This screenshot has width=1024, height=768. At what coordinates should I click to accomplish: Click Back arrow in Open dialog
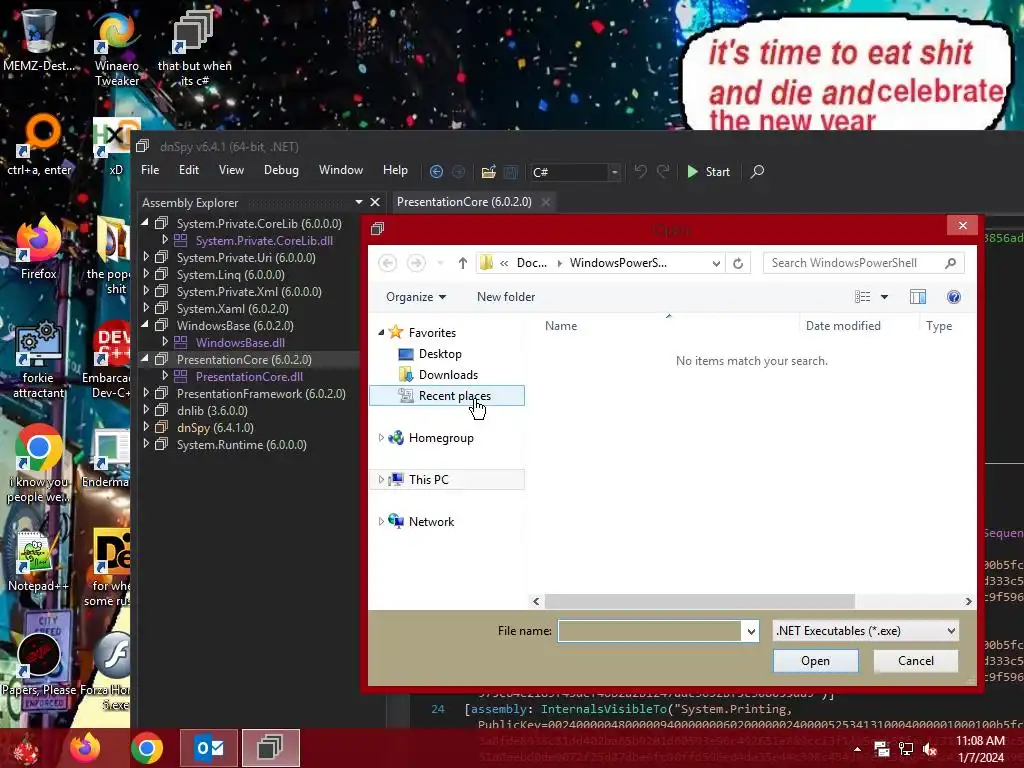pos(387,263)
